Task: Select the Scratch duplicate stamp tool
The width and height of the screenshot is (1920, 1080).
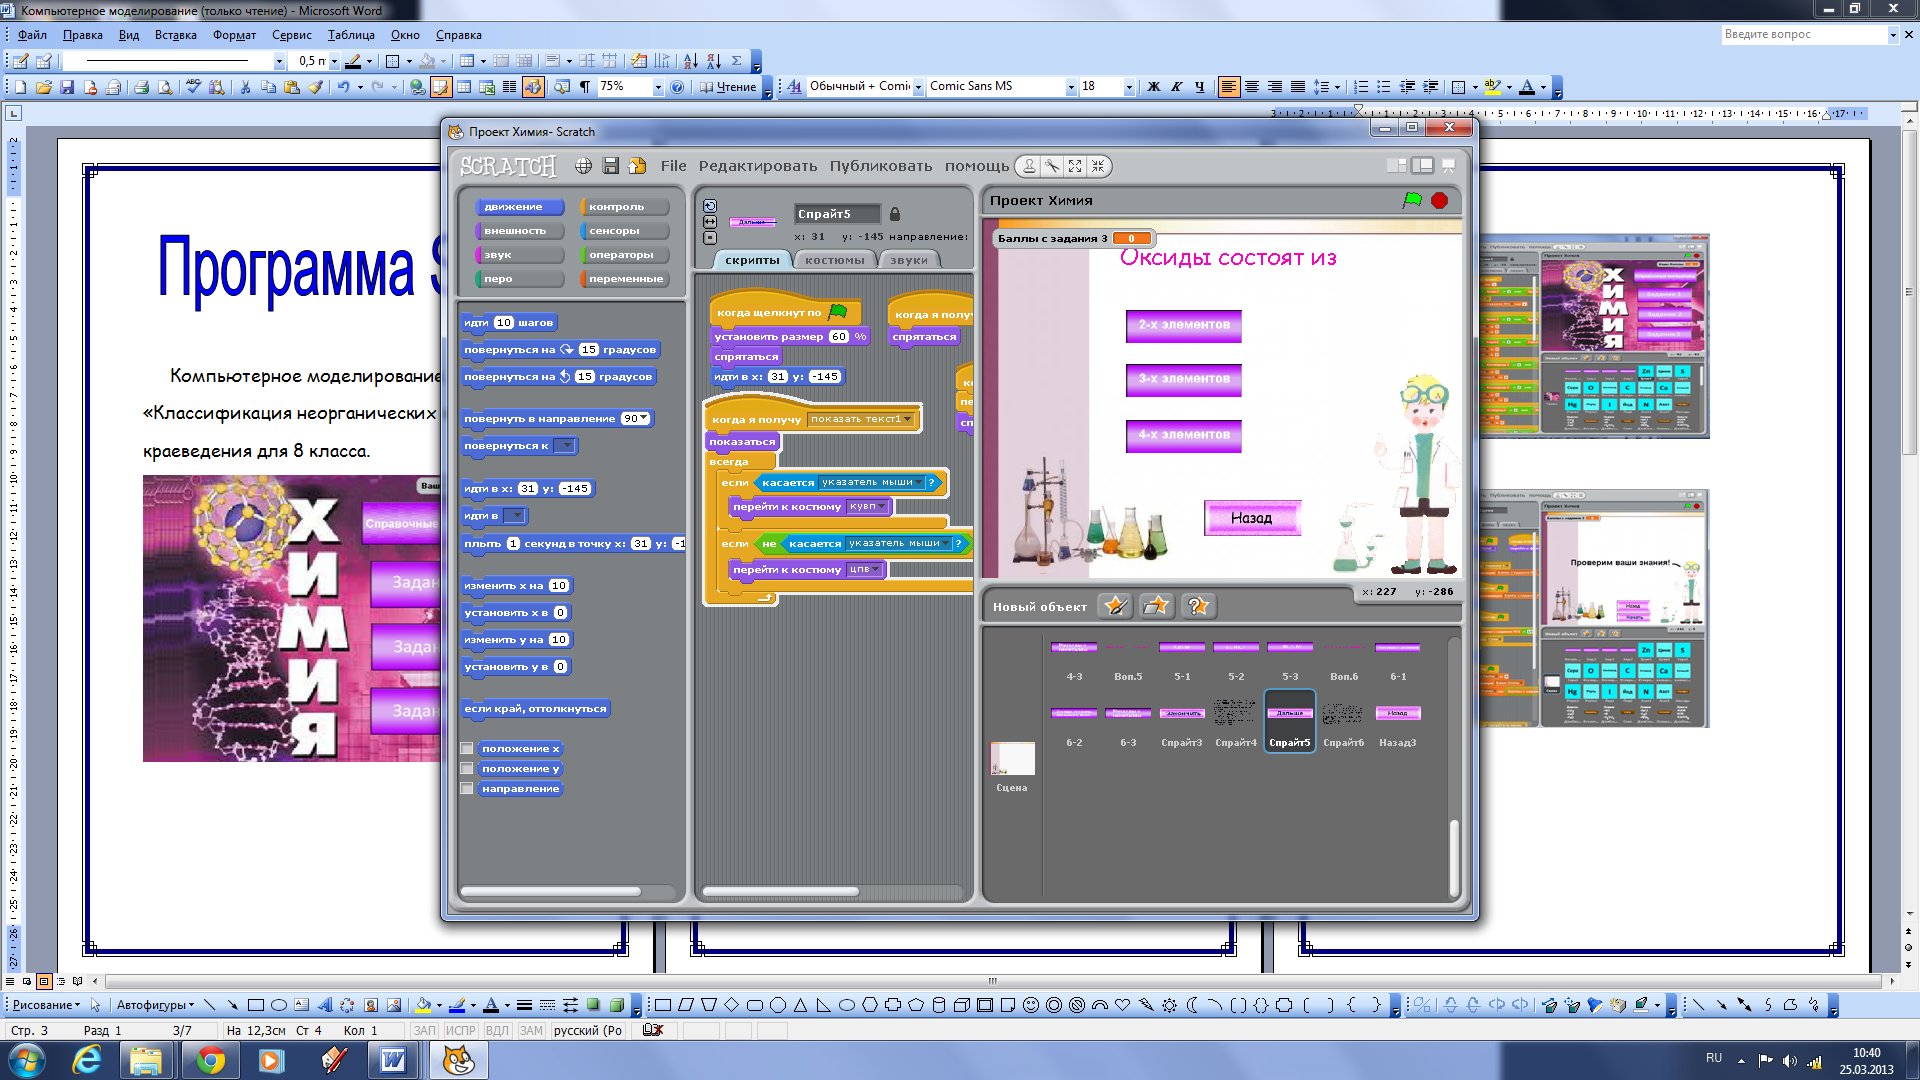Action: coord(1029,166)
